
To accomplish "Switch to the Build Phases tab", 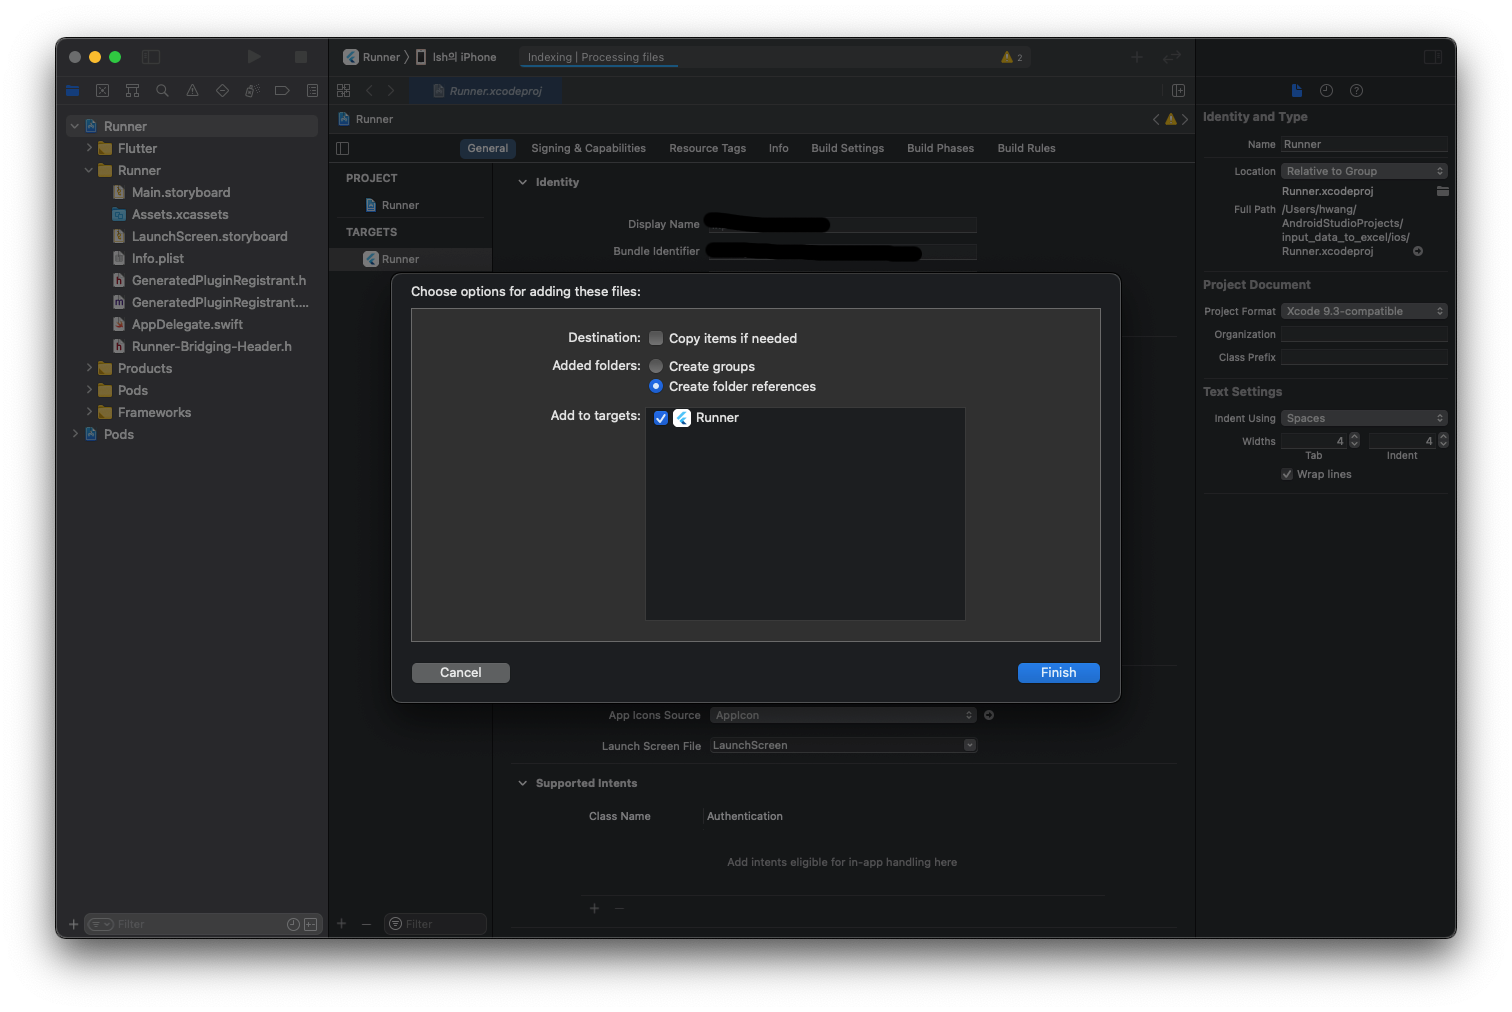I will point(940,148).
